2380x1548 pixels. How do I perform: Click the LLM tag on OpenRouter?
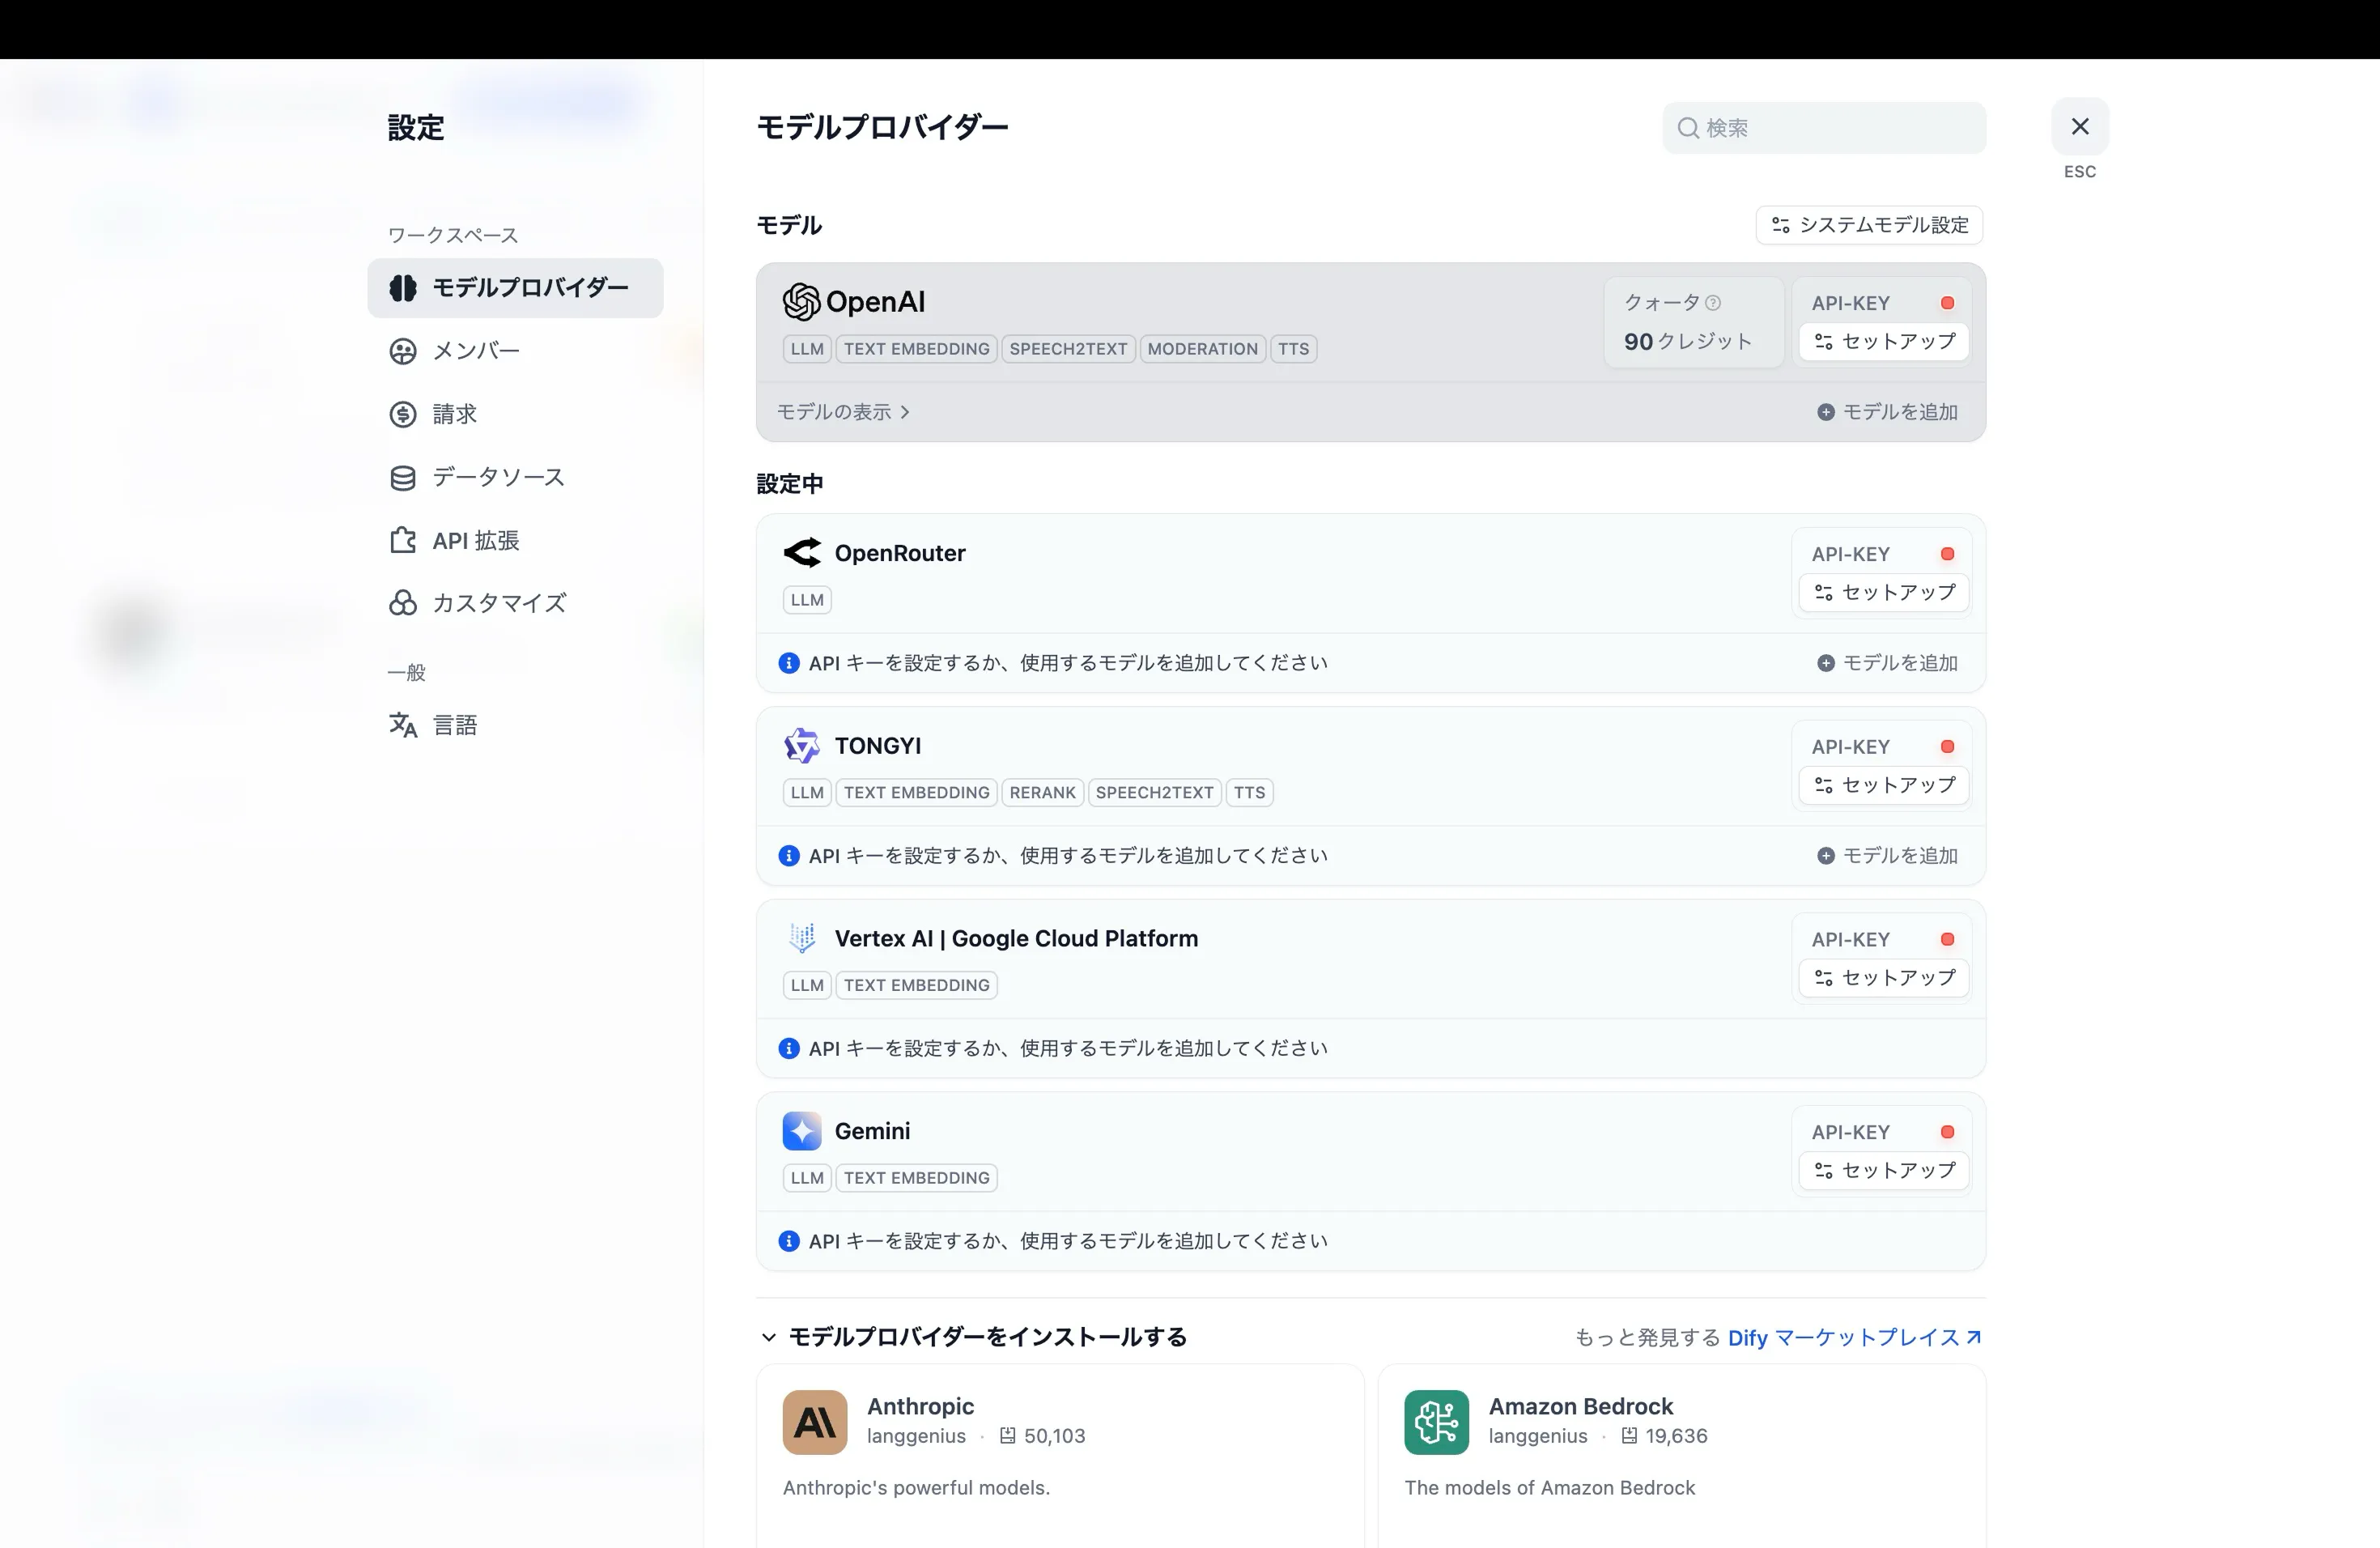click(807, 600)
